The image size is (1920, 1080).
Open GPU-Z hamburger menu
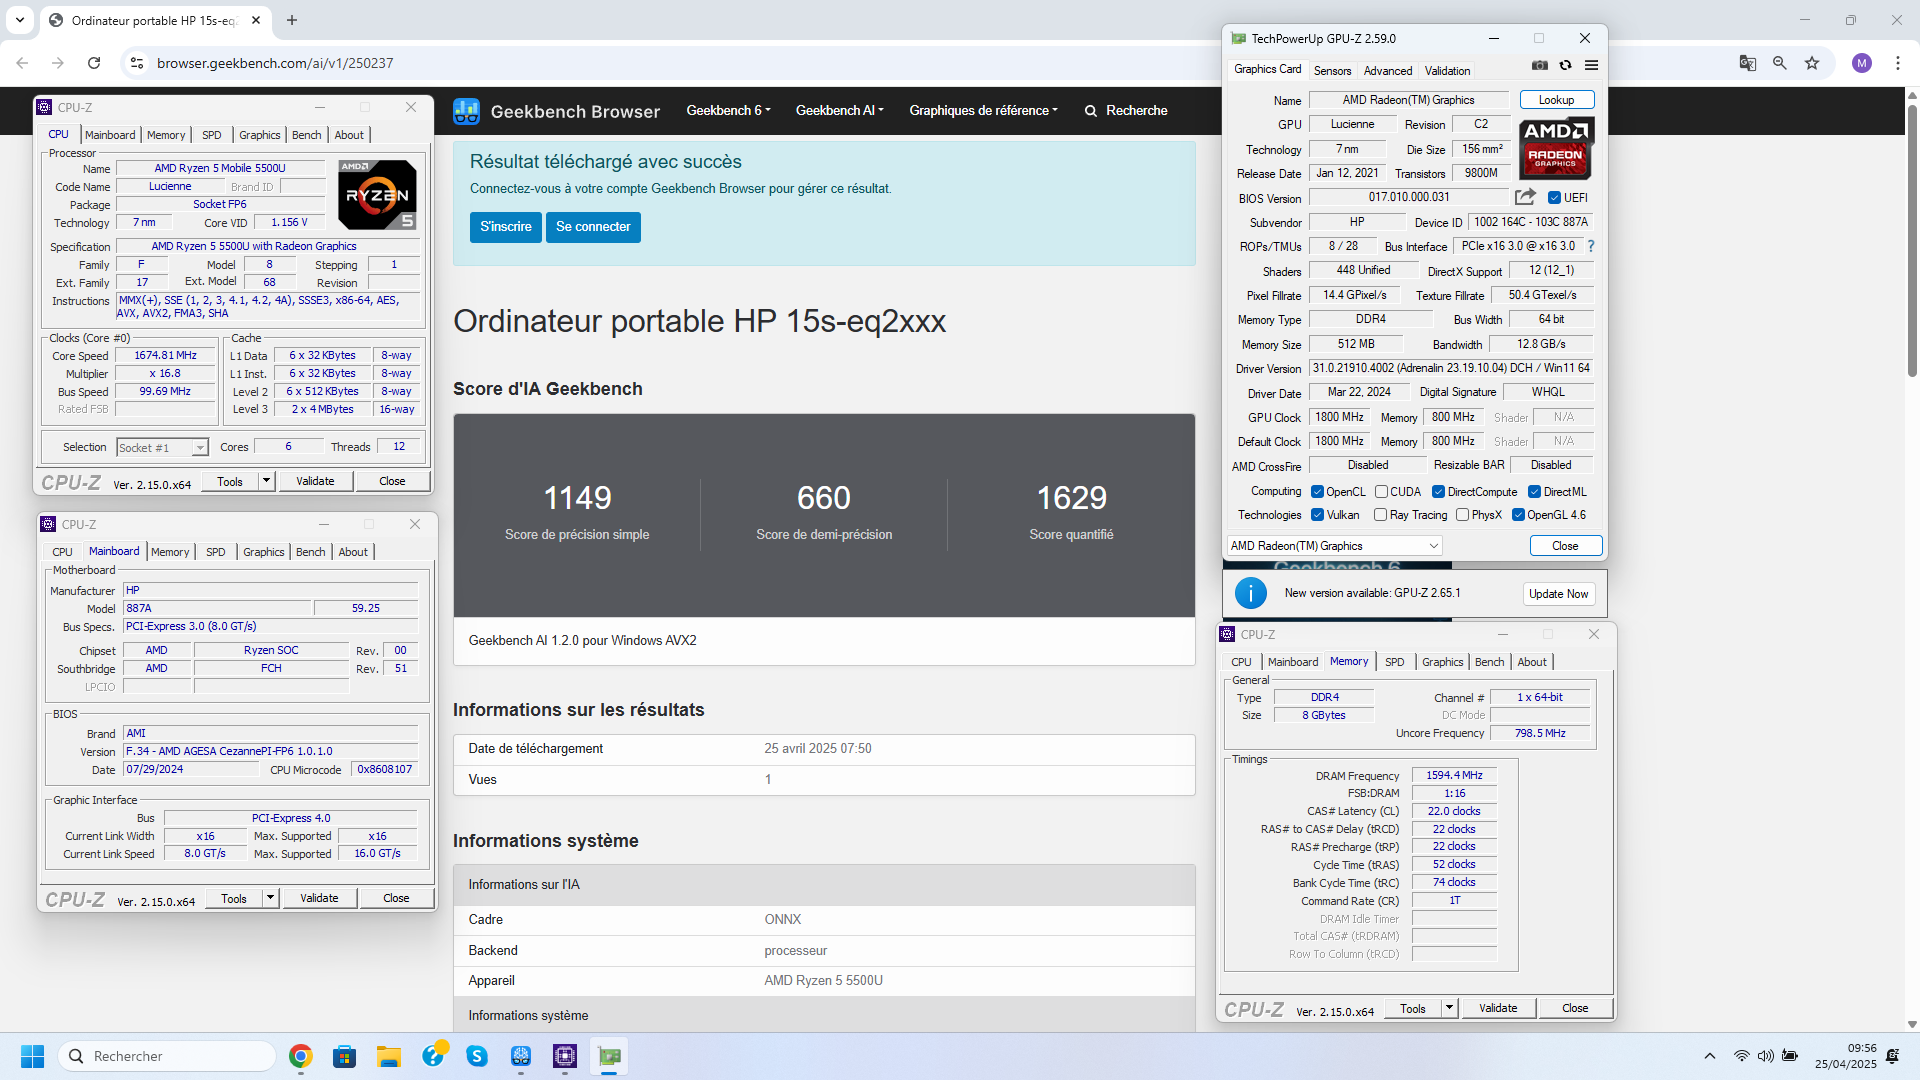1591,66
